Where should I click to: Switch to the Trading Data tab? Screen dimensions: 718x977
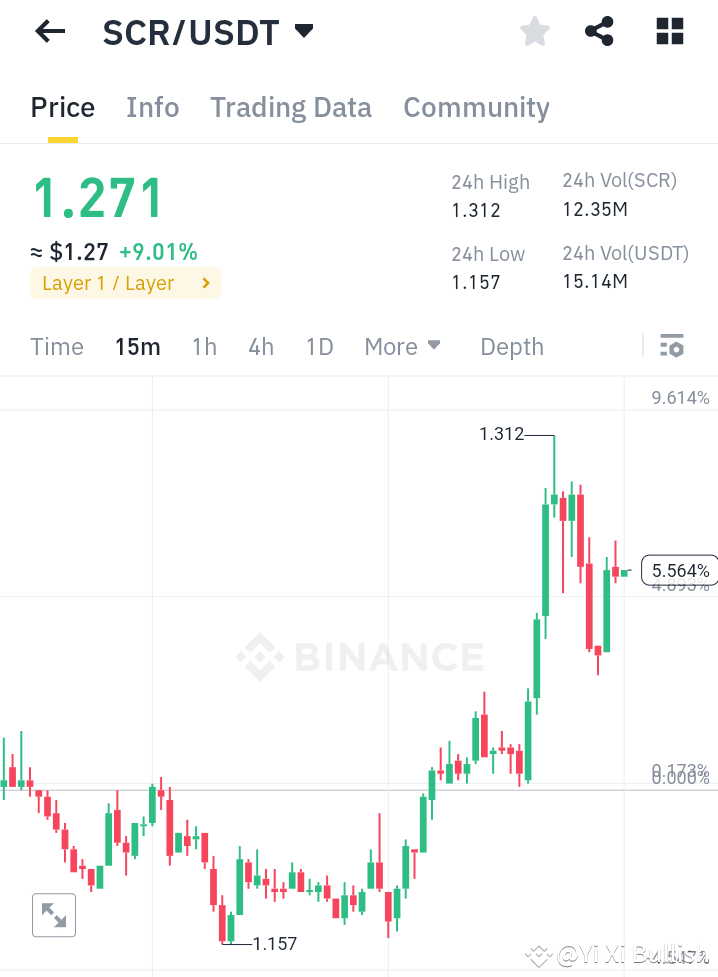290,107
